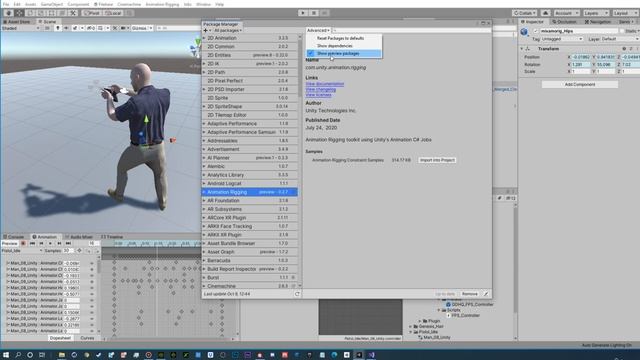Open the Layers dropdown in top toolbar

click(596, 13)
